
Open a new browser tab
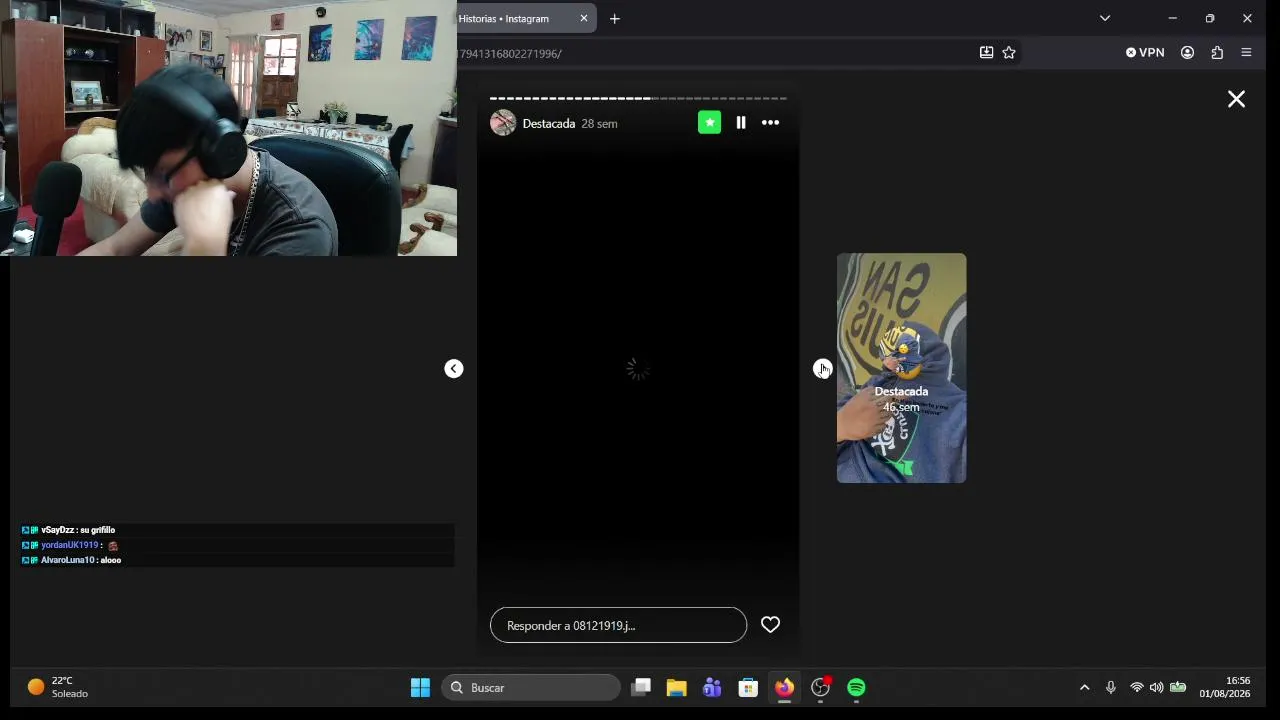tap(615, 18)
